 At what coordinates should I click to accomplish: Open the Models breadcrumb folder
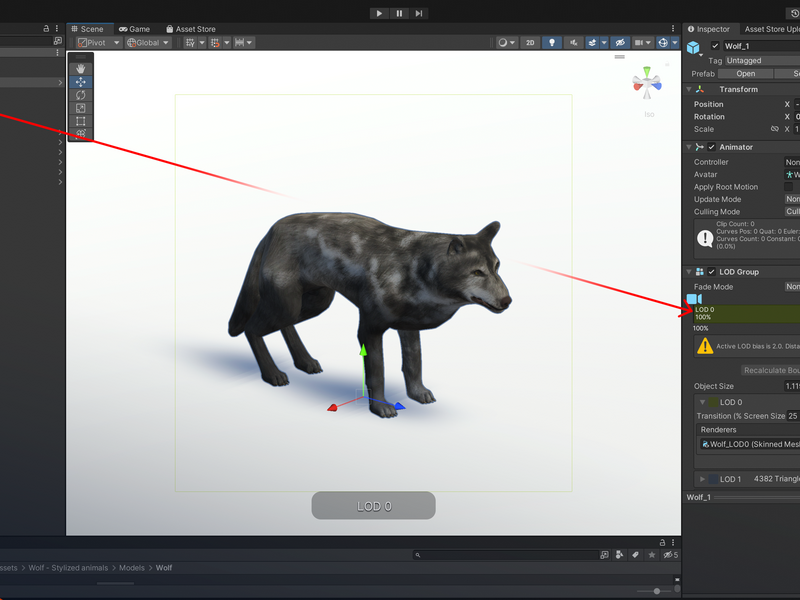click(x=132, y=568)
